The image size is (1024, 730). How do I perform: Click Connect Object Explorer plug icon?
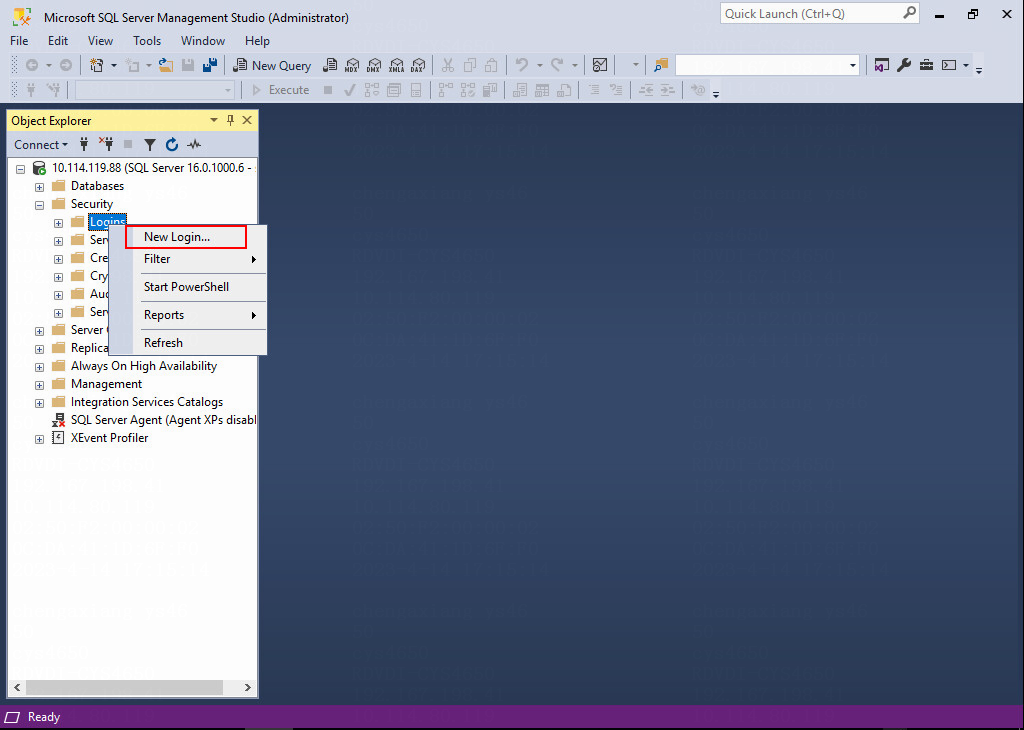pos(84,144)
